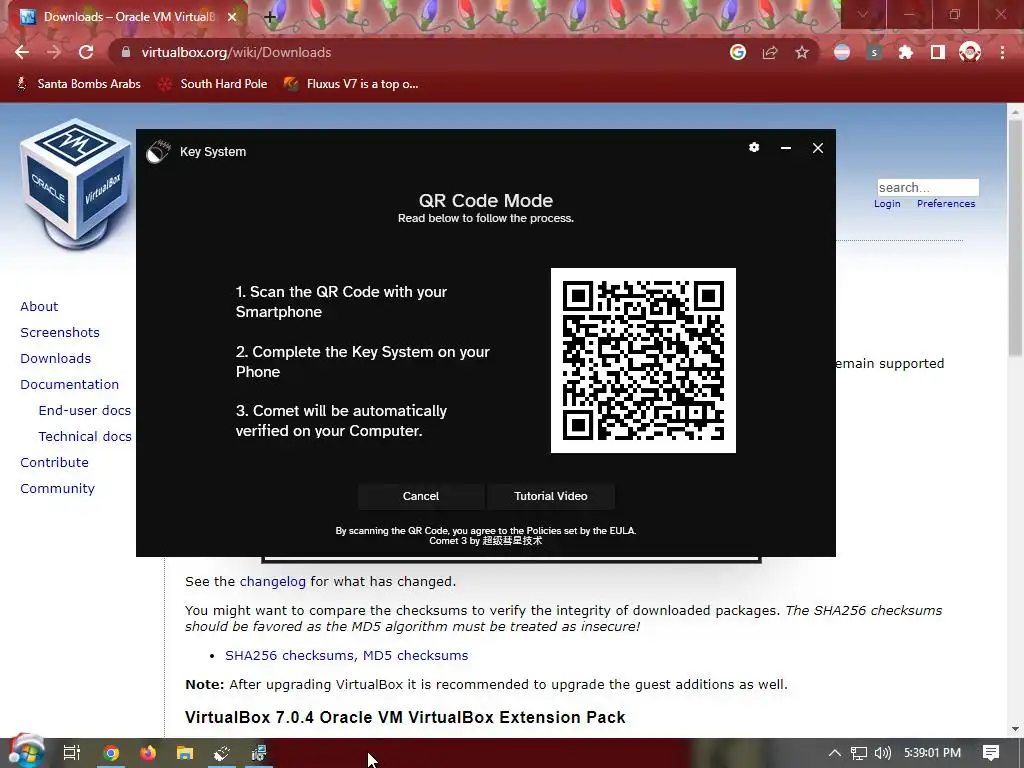Open the changelog link
The height and width of the screenshot is (768, 1024).
(272, 582)
